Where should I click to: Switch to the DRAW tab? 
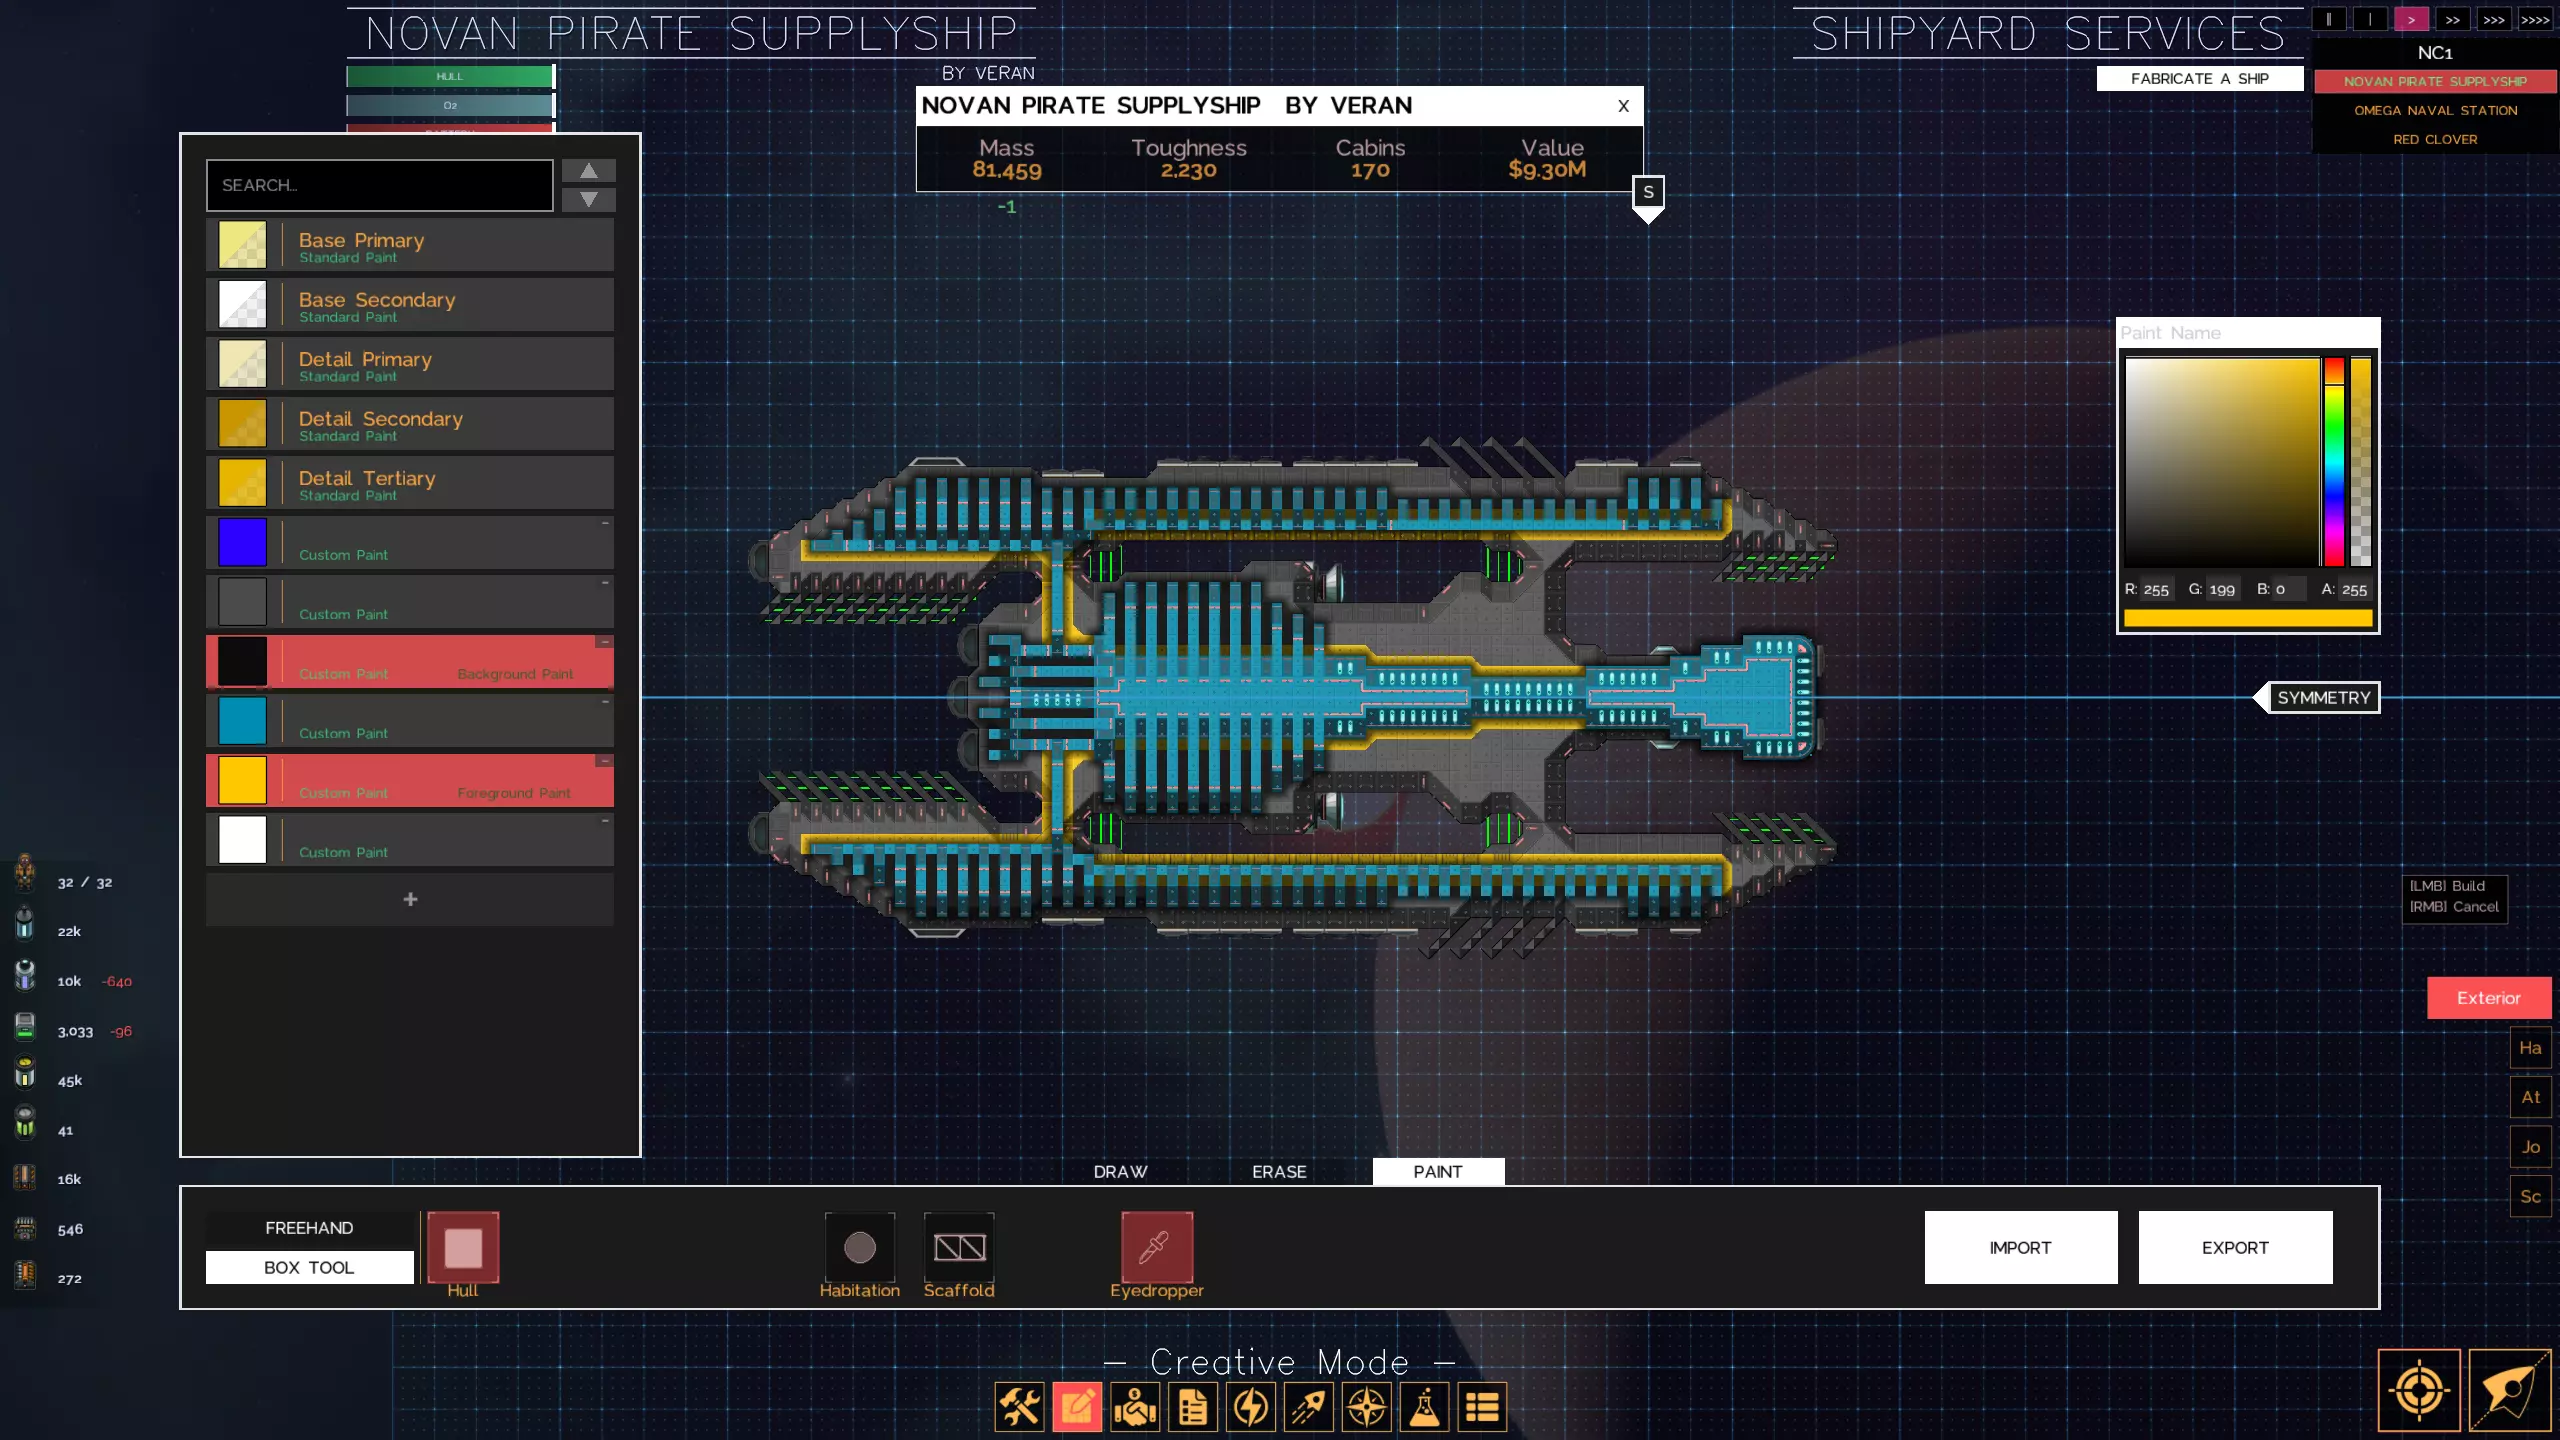1120,1172
